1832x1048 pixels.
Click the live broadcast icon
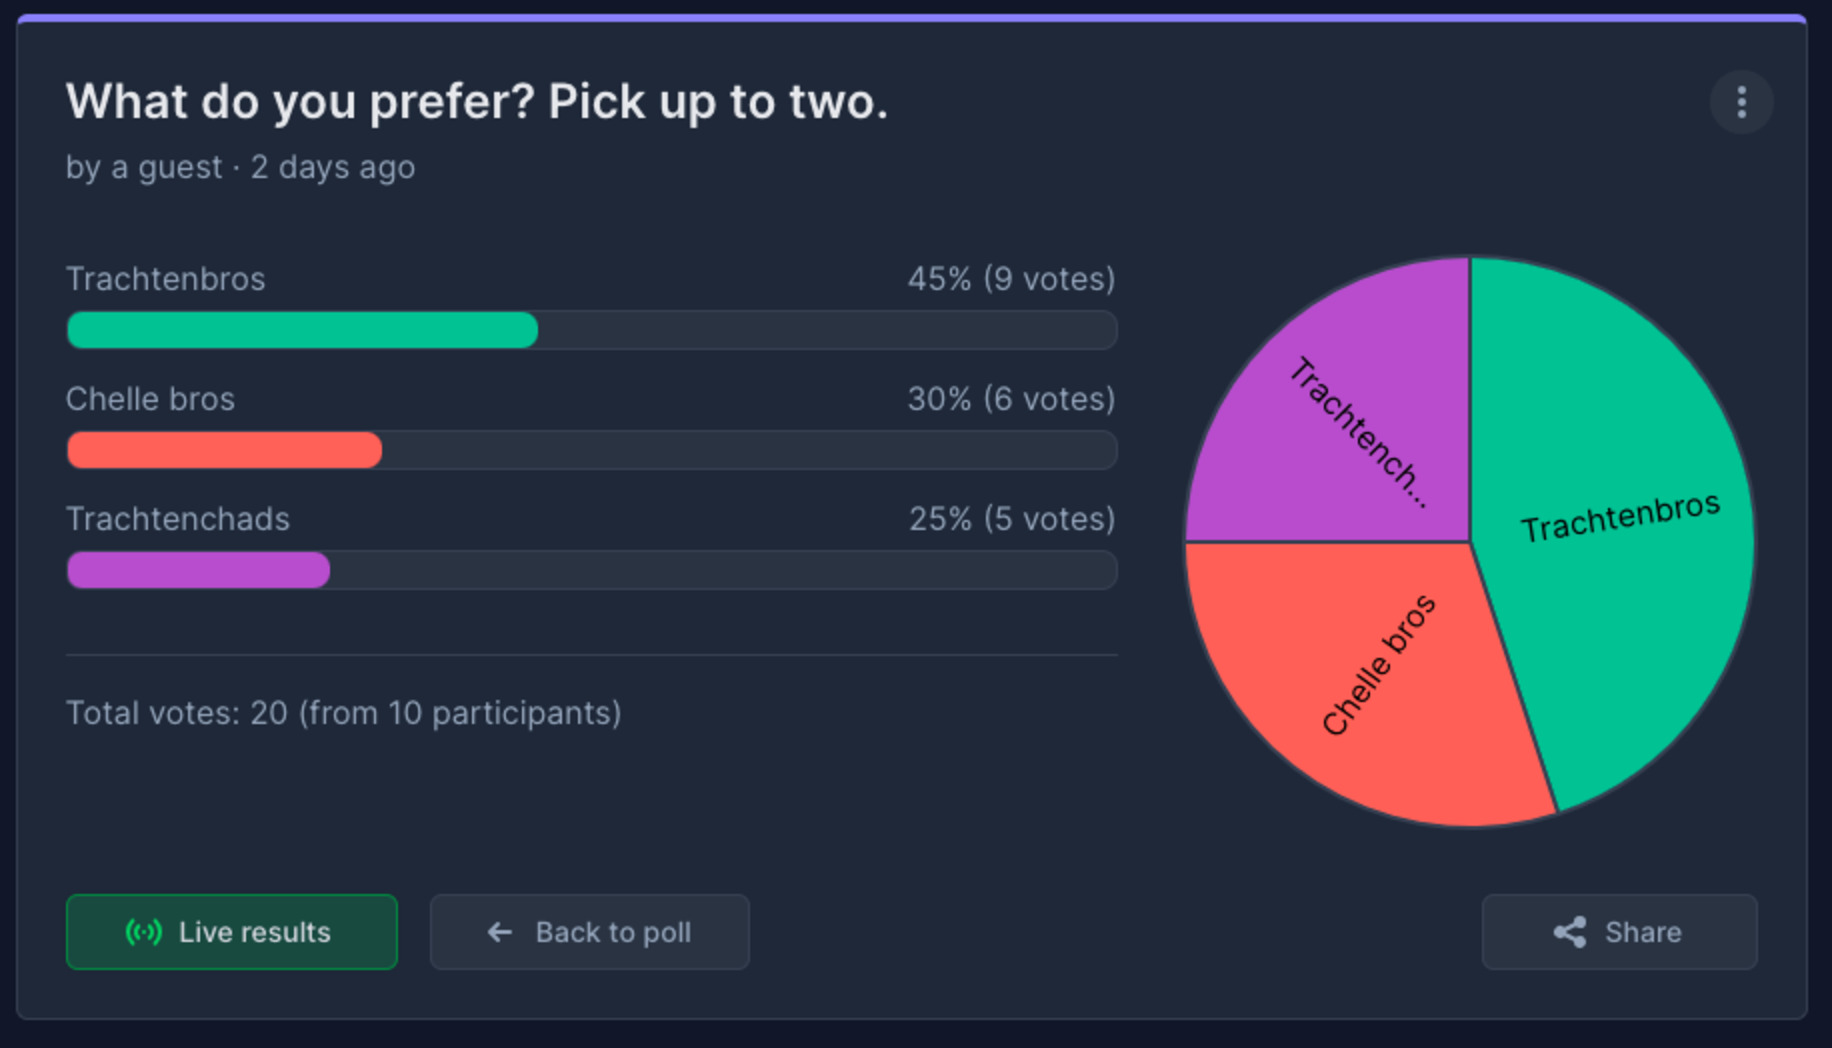[x=144, y=932]
